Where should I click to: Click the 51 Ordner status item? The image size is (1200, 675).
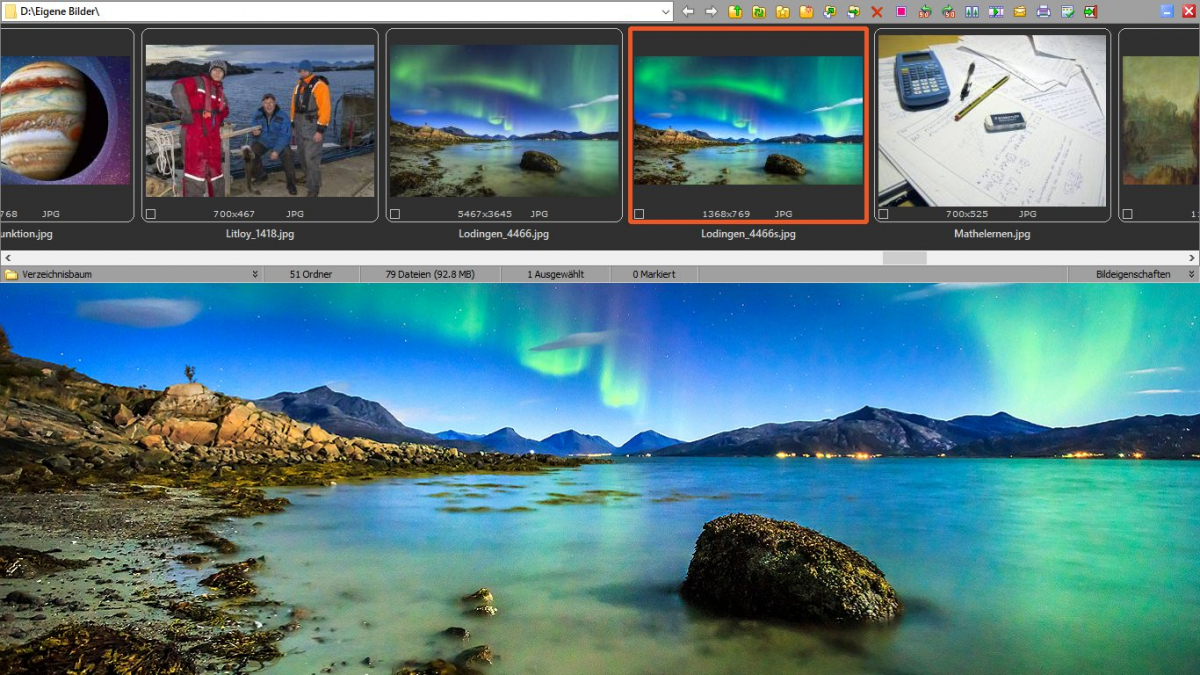coord(310,273)
